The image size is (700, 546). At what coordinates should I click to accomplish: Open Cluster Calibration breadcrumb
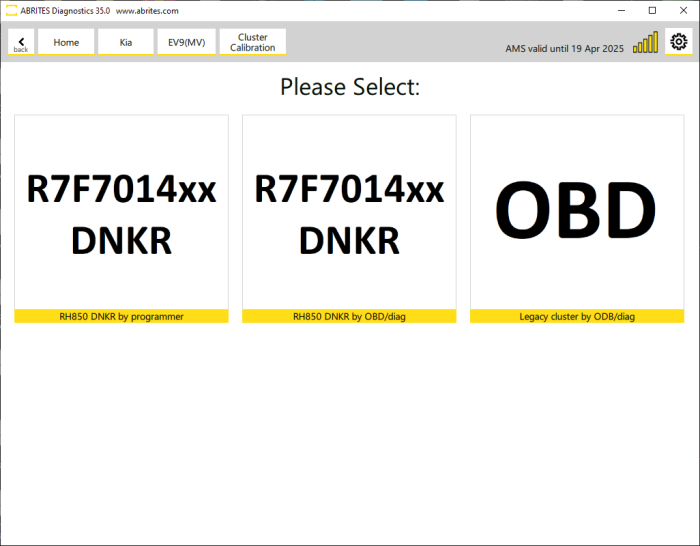tap(253, 42)
